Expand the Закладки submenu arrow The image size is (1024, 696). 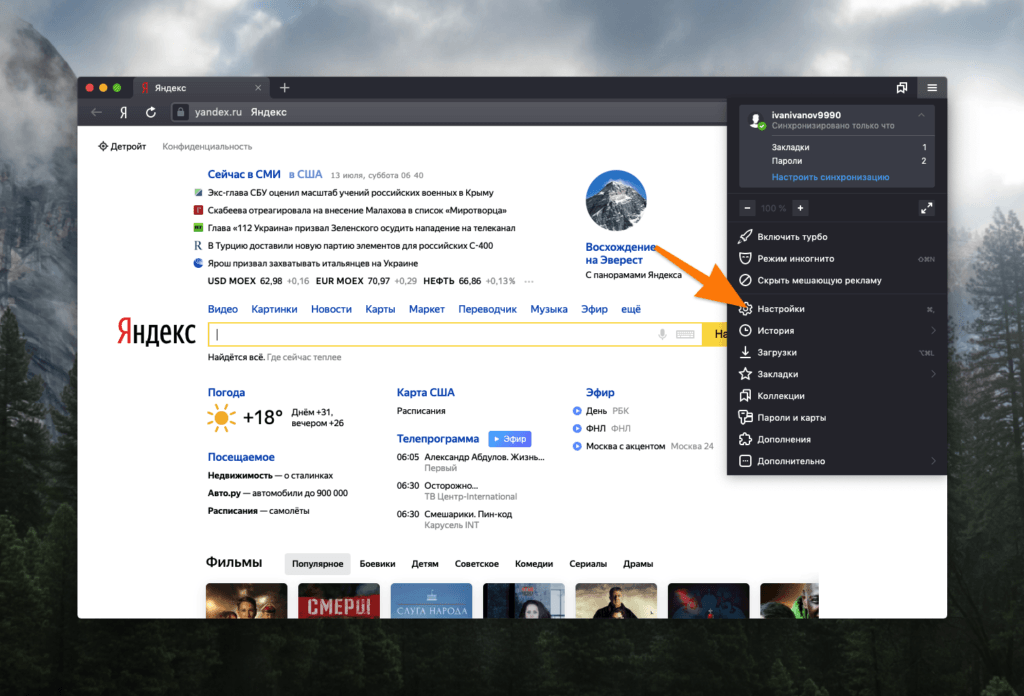click(933, 374)
